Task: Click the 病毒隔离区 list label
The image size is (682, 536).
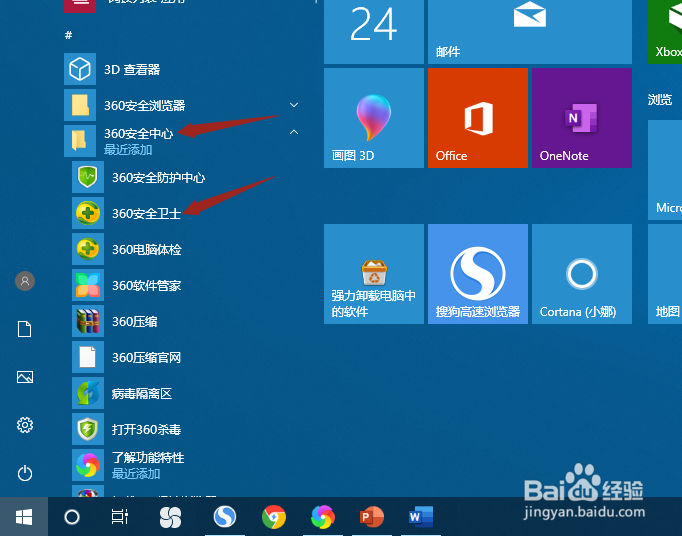Action: [x=142, y=394]
